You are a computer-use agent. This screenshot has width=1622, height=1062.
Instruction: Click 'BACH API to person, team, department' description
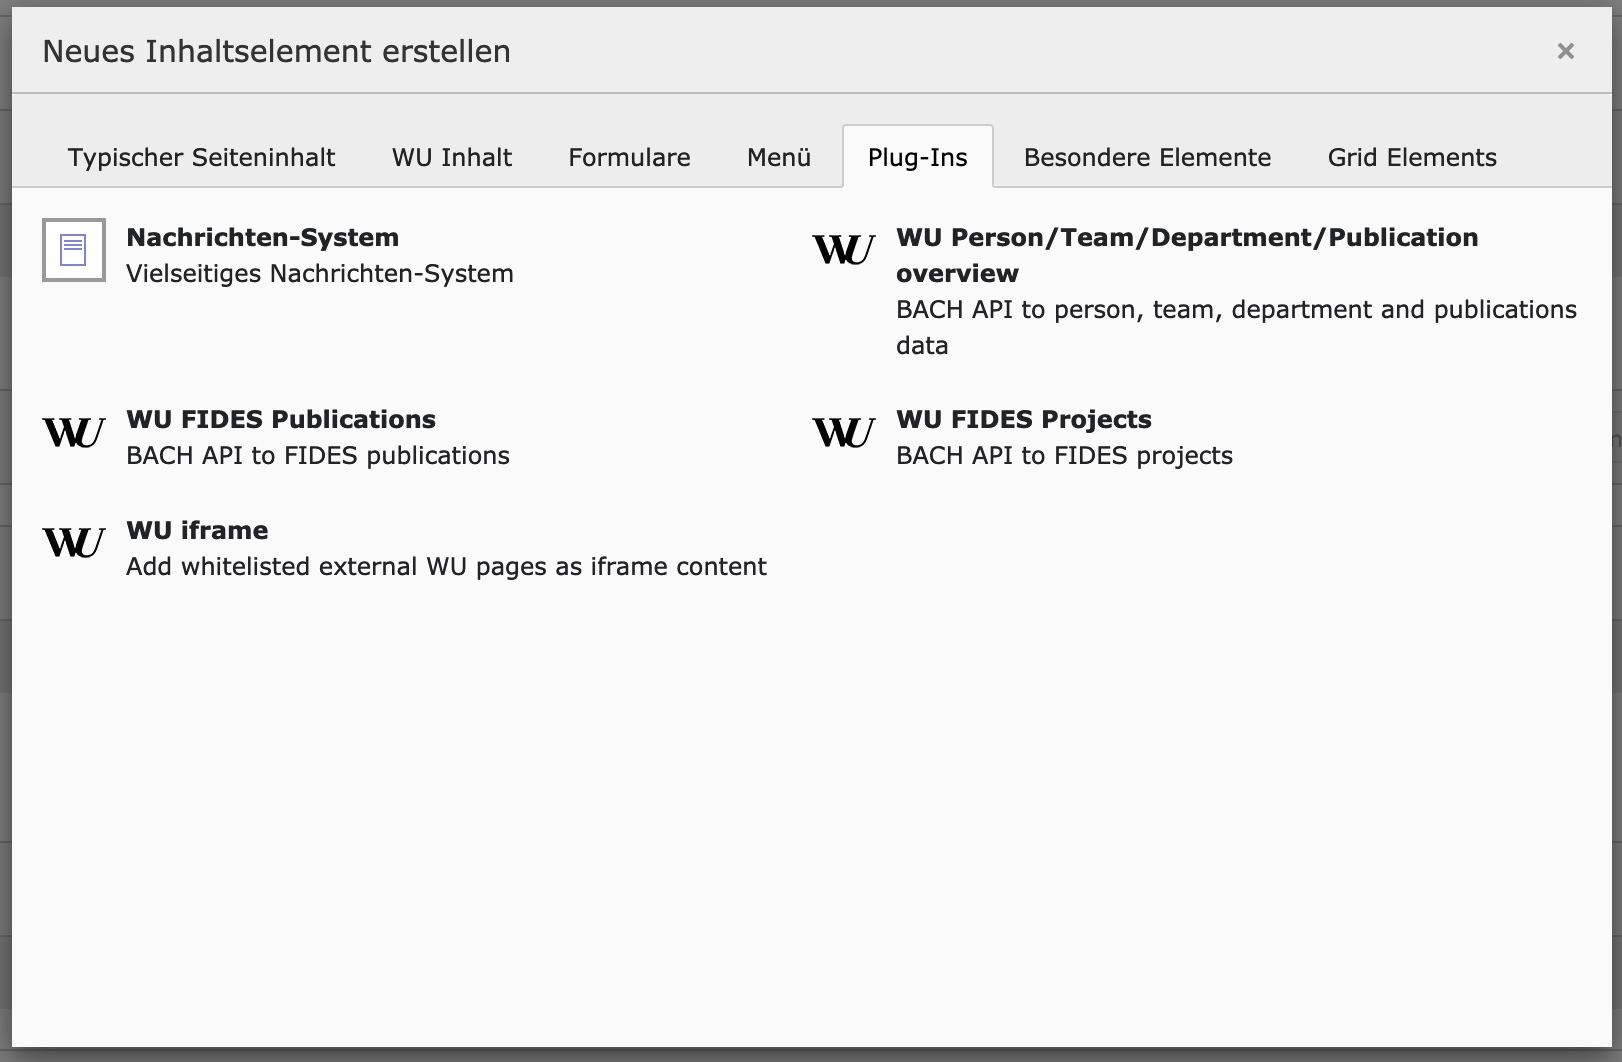point(1236,327)
